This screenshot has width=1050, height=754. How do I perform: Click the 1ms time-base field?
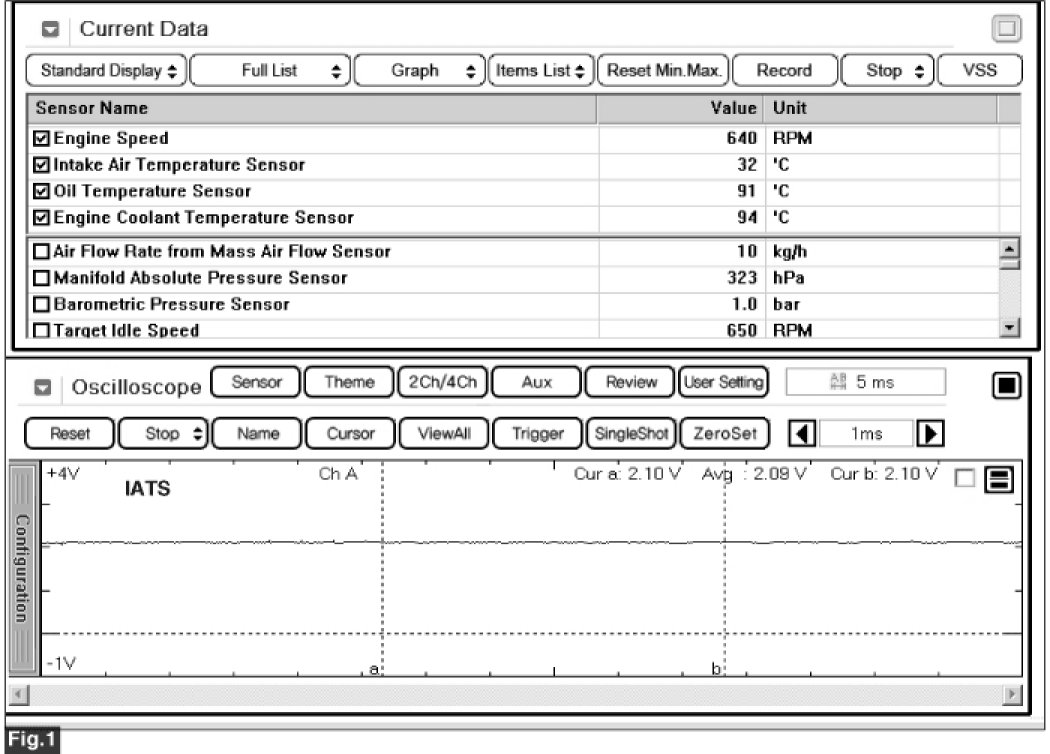(866, 434)
